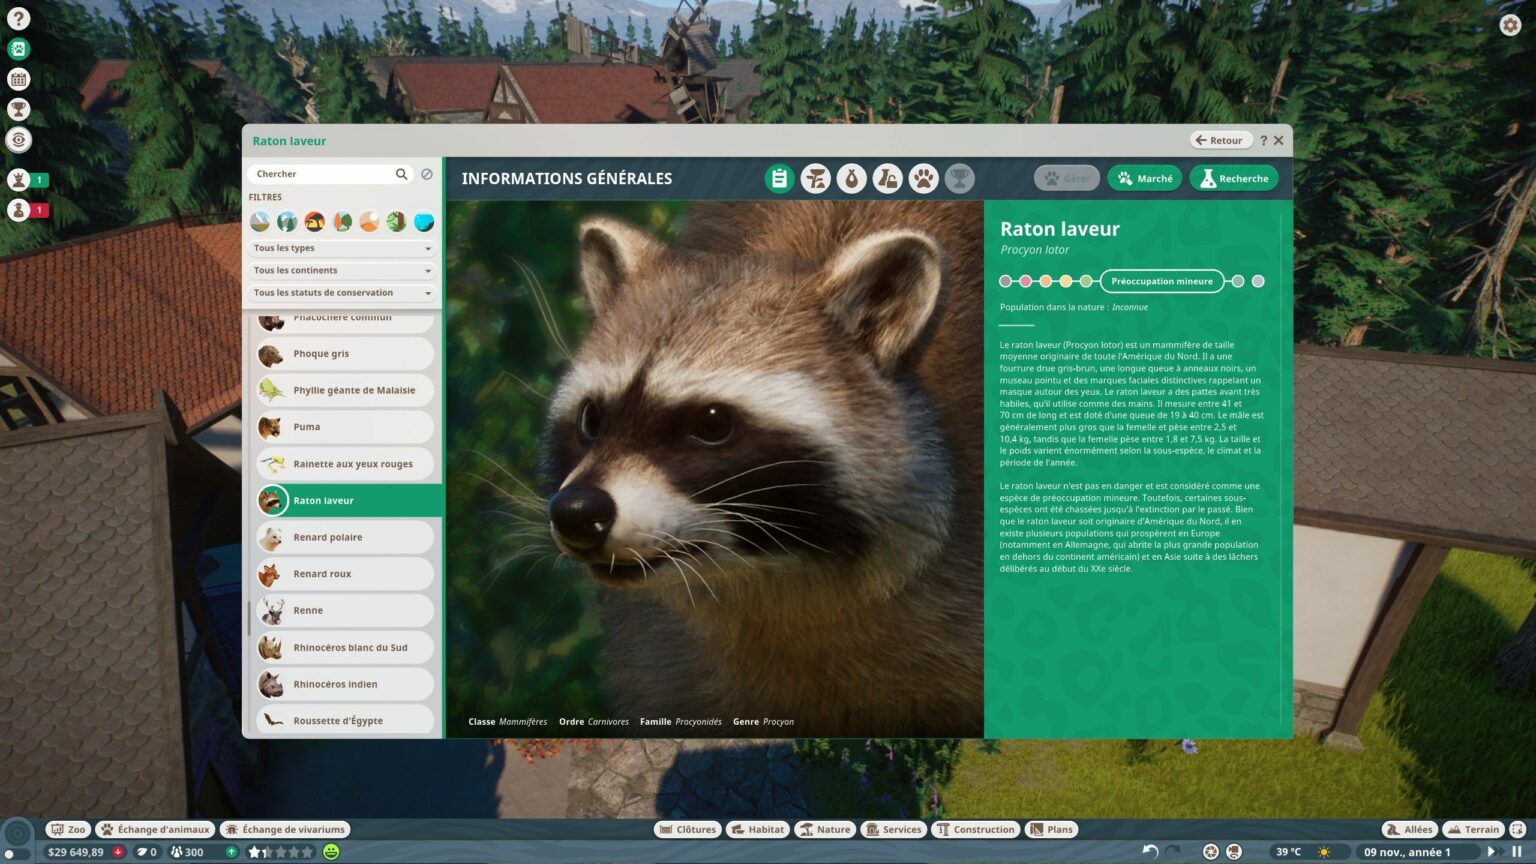Switch to the Échange d'animaux tab
Viewport: 1536px width, 864px height.
point(154,829)
